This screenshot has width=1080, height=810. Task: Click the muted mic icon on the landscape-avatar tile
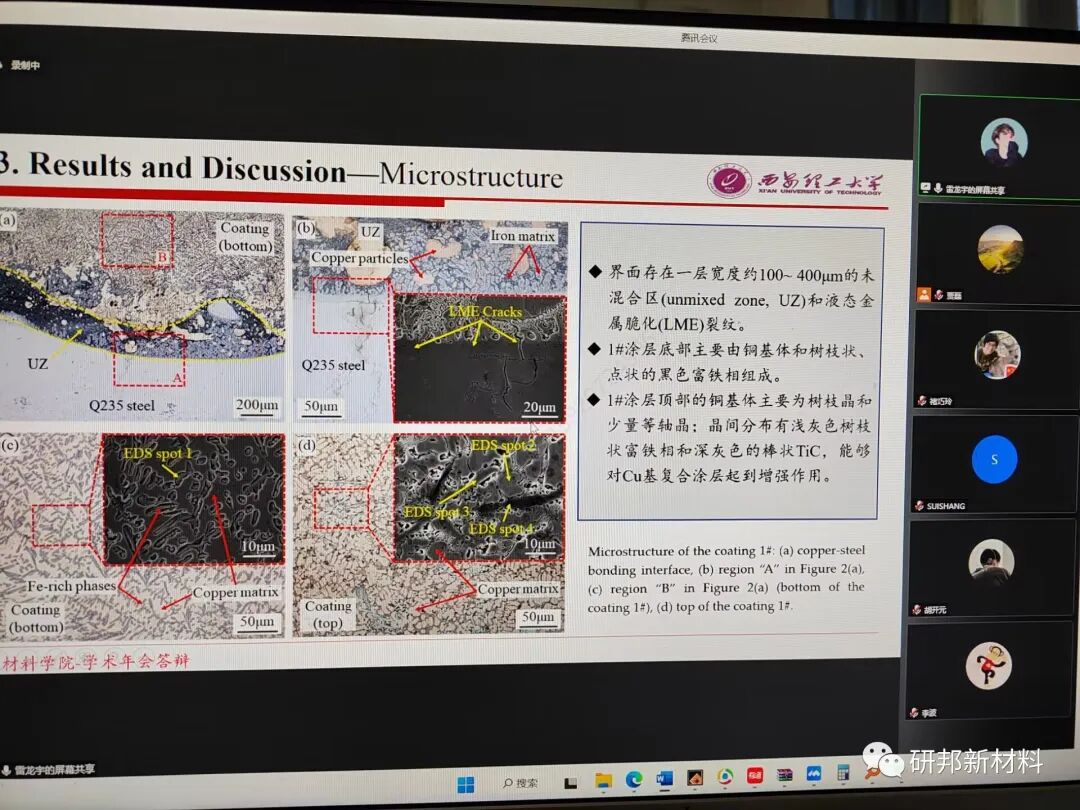click(938, 295)
